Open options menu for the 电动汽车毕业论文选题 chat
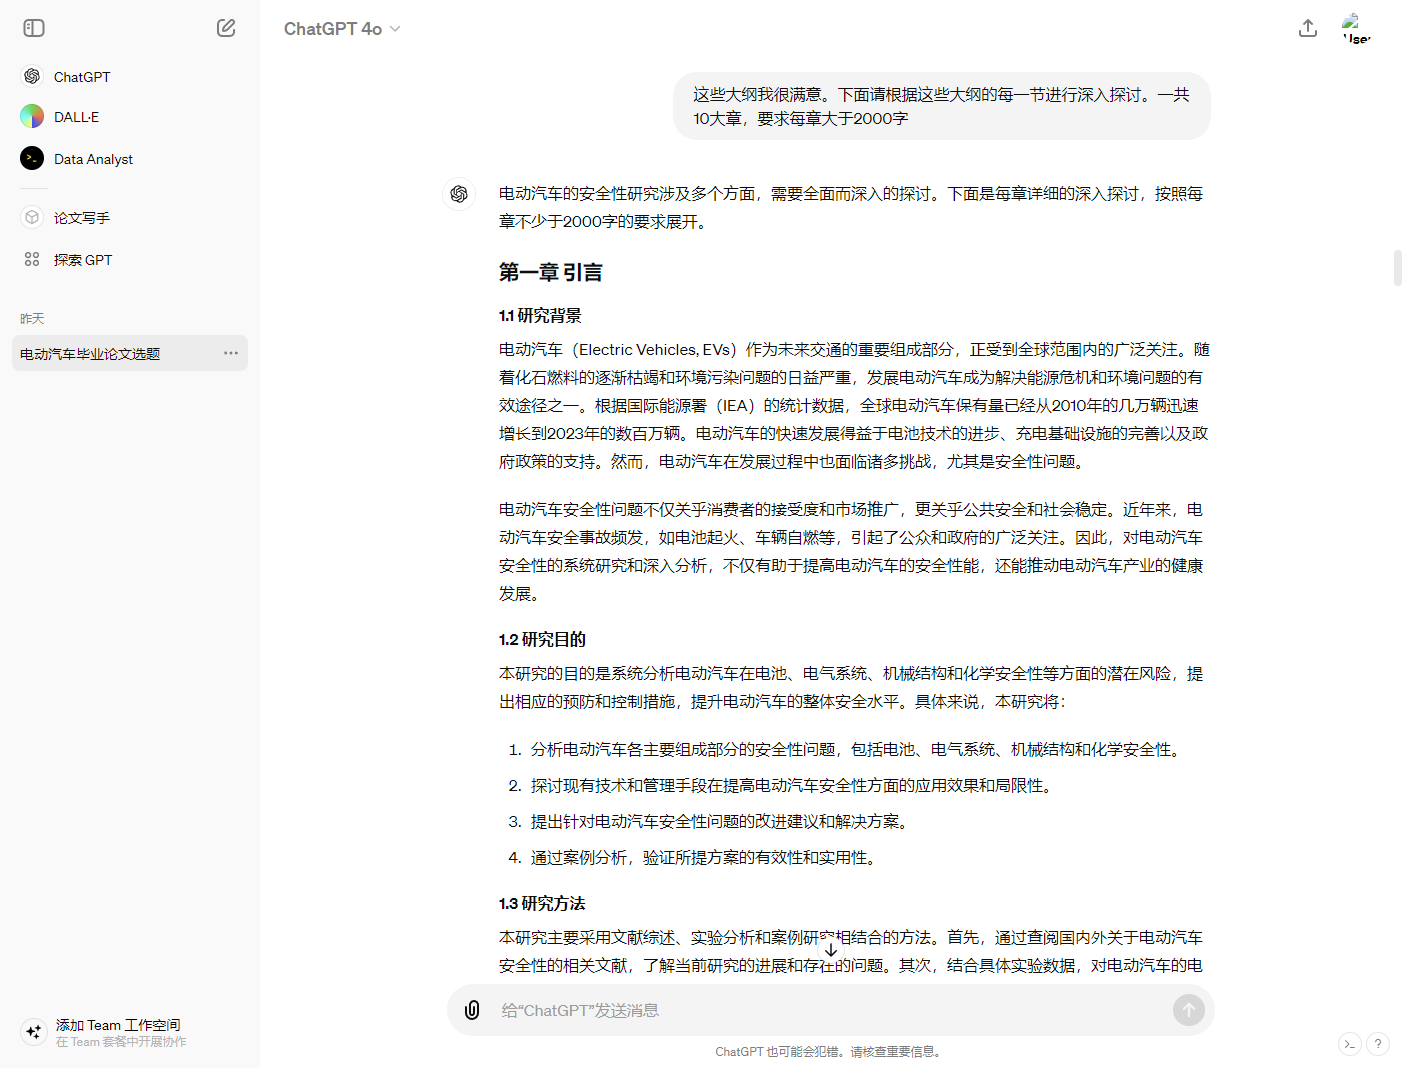Image resolution: width=1402 pixels, height=1068 pixels. [x=231, y=353]
